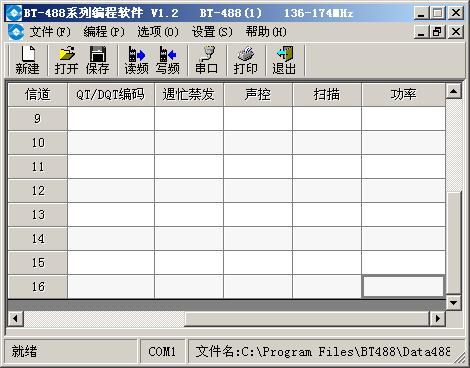Select channel row header 14
Screen dimensions: 470x368
[38, 239]
